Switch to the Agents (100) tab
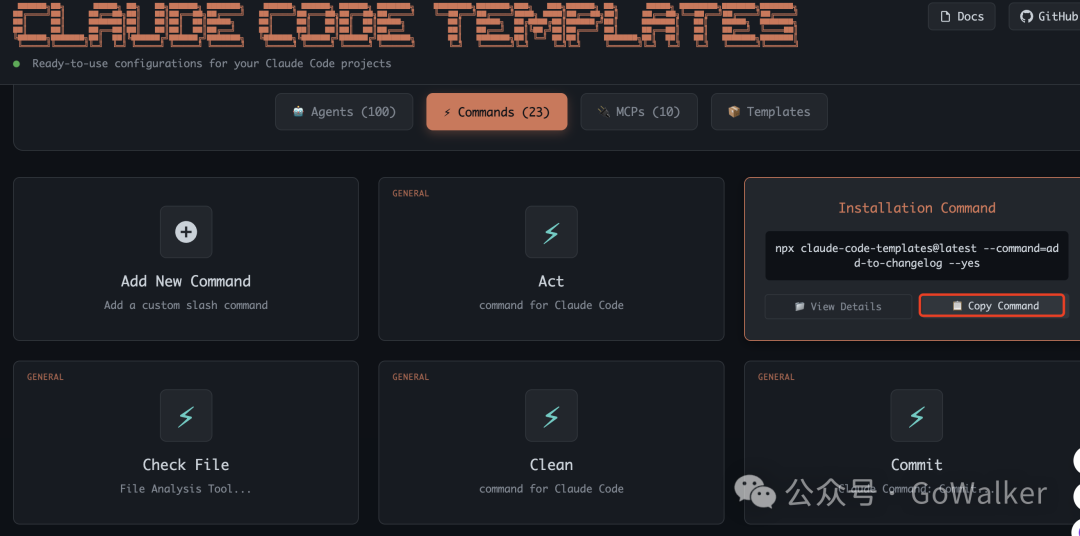The image size is (1080, 536). pos(344,112)
